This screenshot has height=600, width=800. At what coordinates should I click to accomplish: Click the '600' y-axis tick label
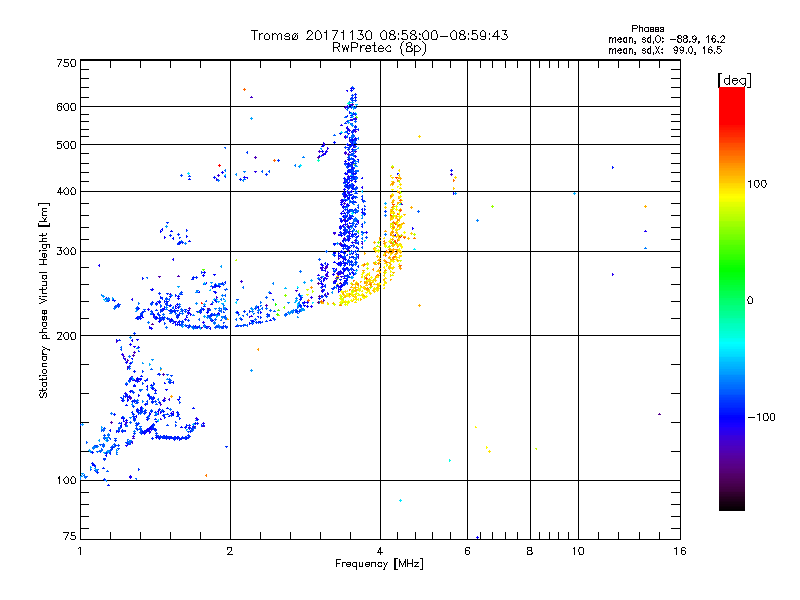[x=66, y=107]
